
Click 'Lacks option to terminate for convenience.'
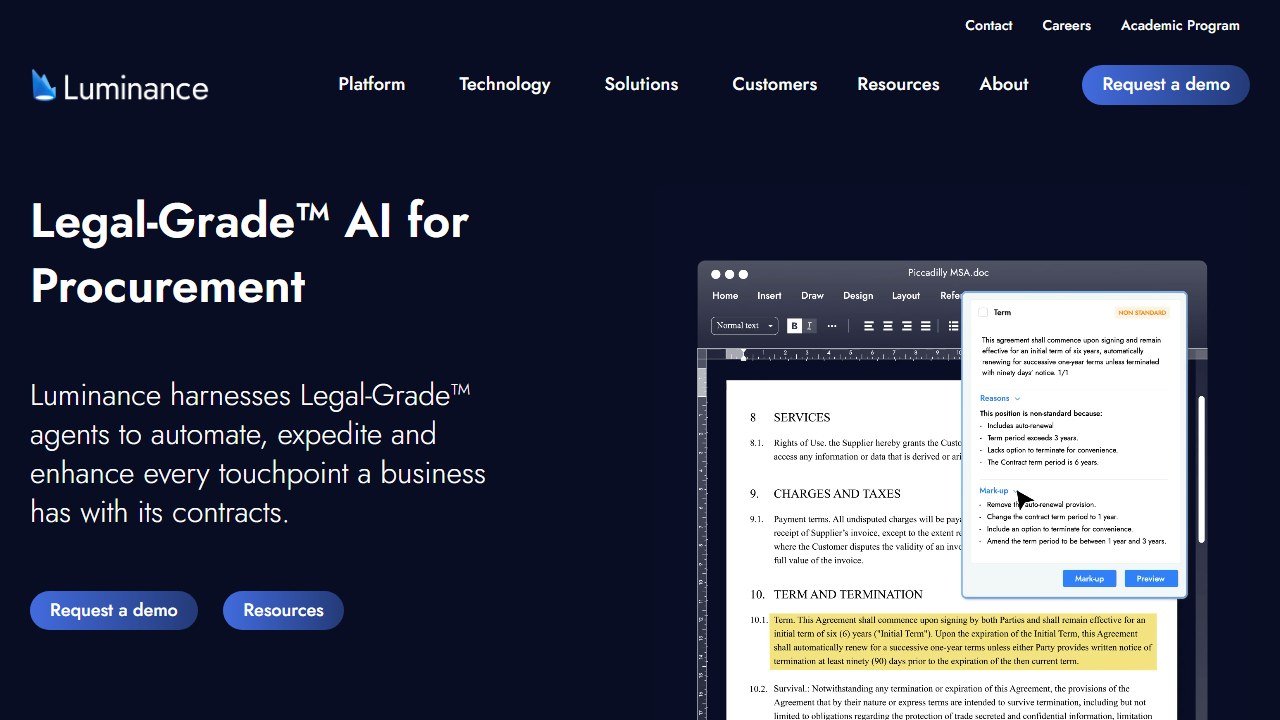pos(1052,450)
